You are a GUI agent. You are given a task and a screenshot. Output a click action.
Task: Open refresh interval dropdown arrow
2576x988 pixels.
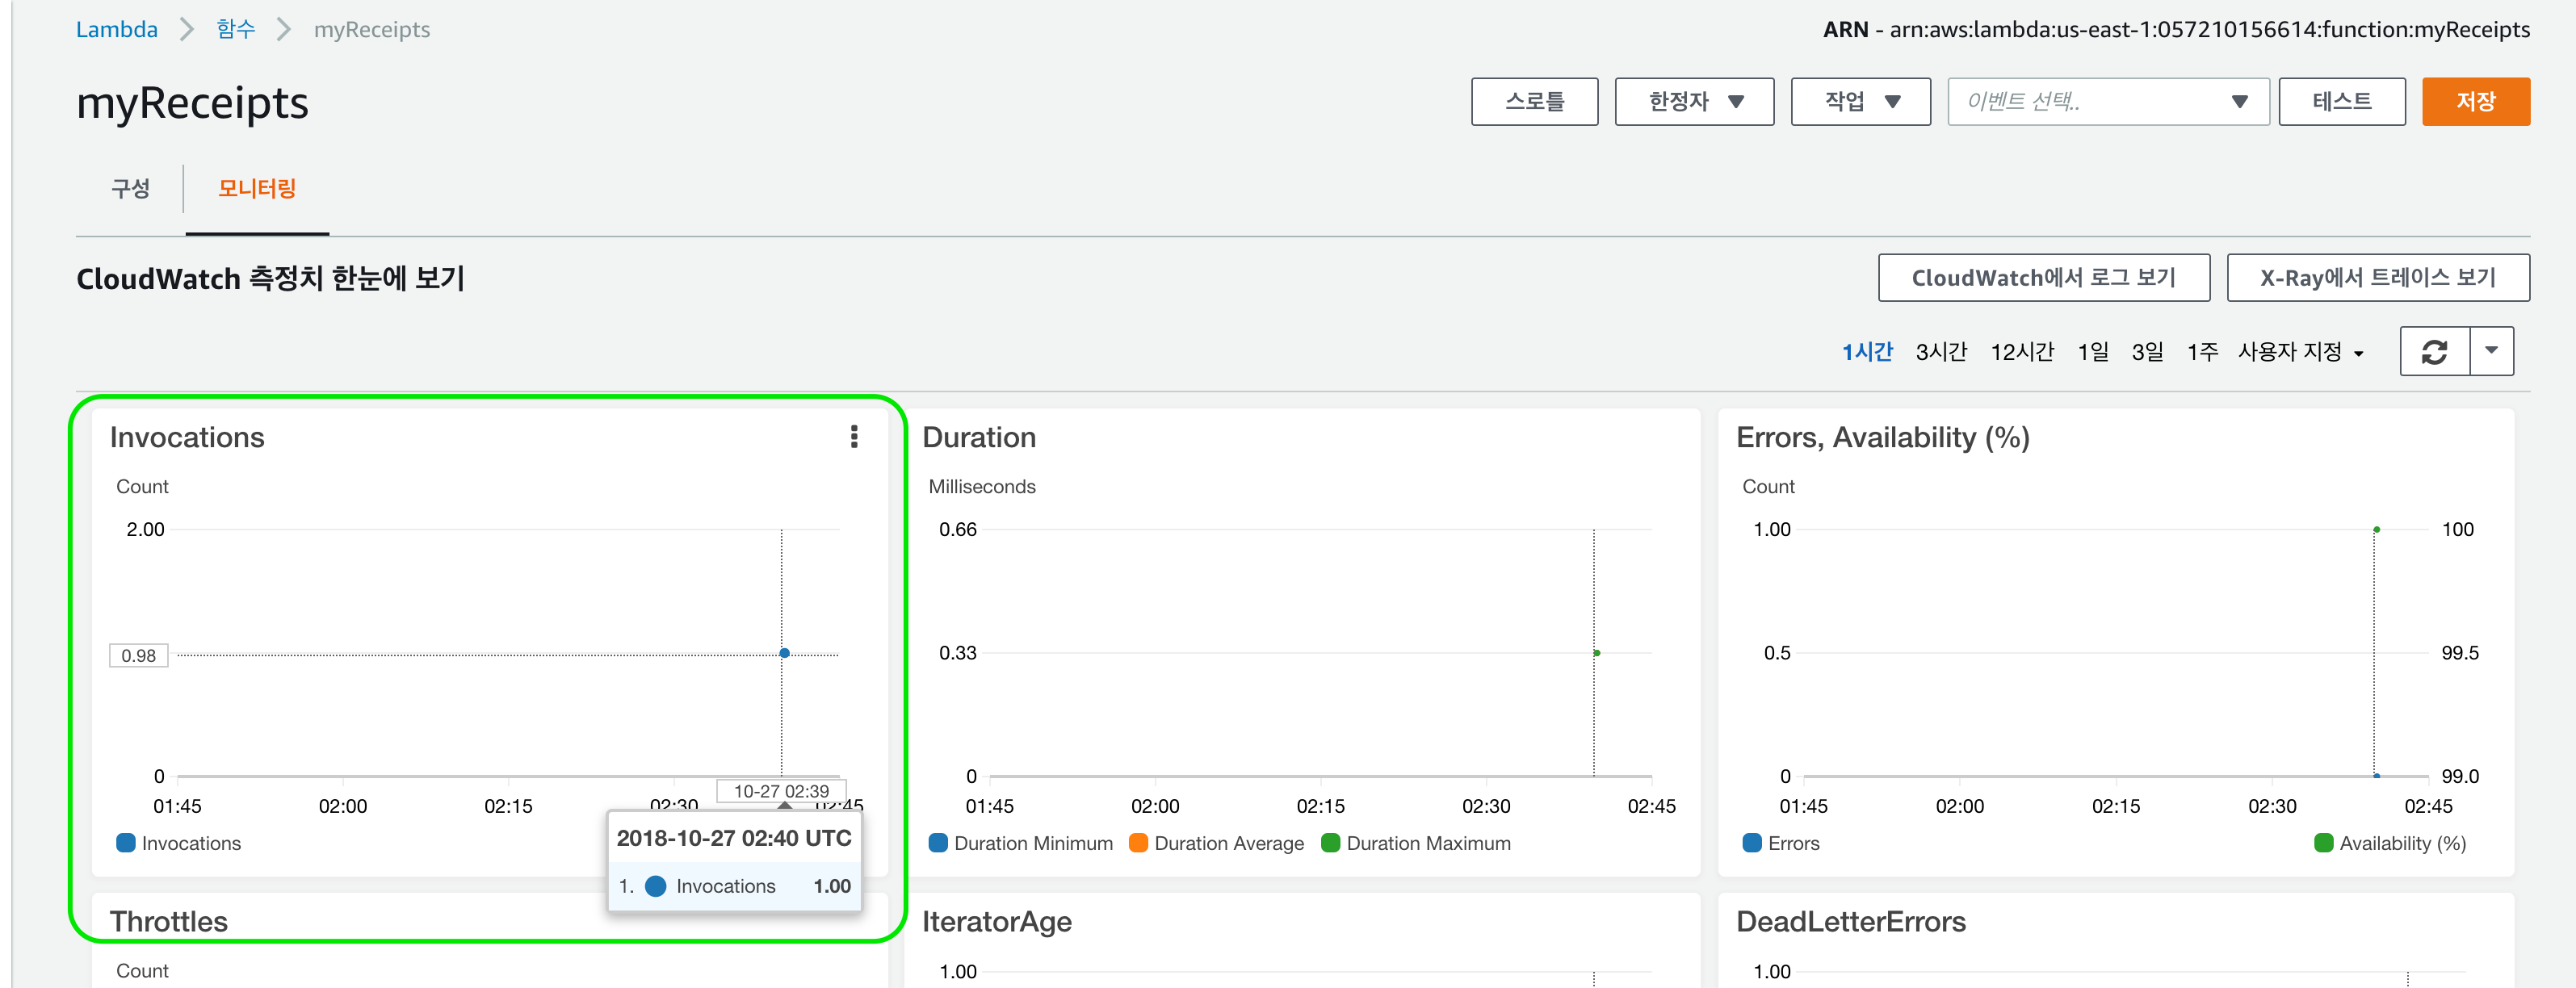pos(2491,351)
